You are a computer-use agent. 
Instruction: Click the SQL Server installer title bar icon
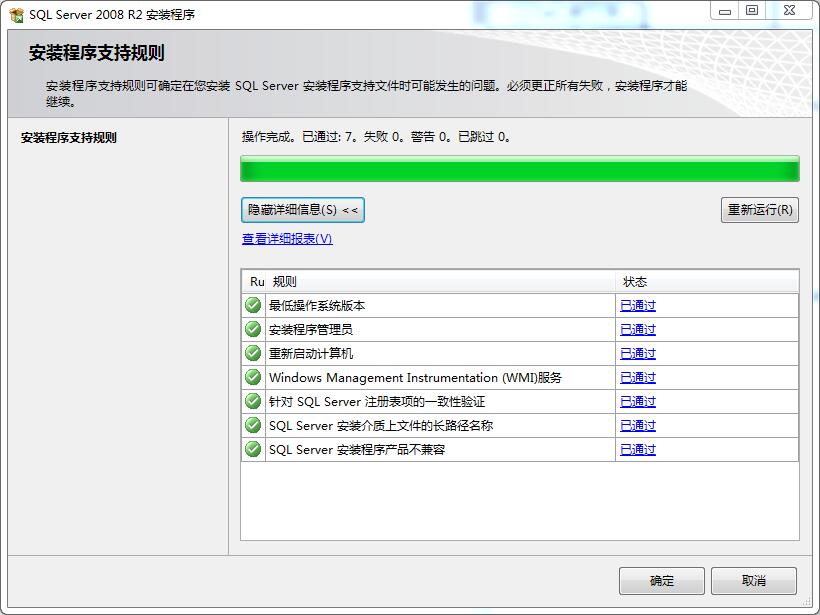pyautogui.click(x=16, y=15)
